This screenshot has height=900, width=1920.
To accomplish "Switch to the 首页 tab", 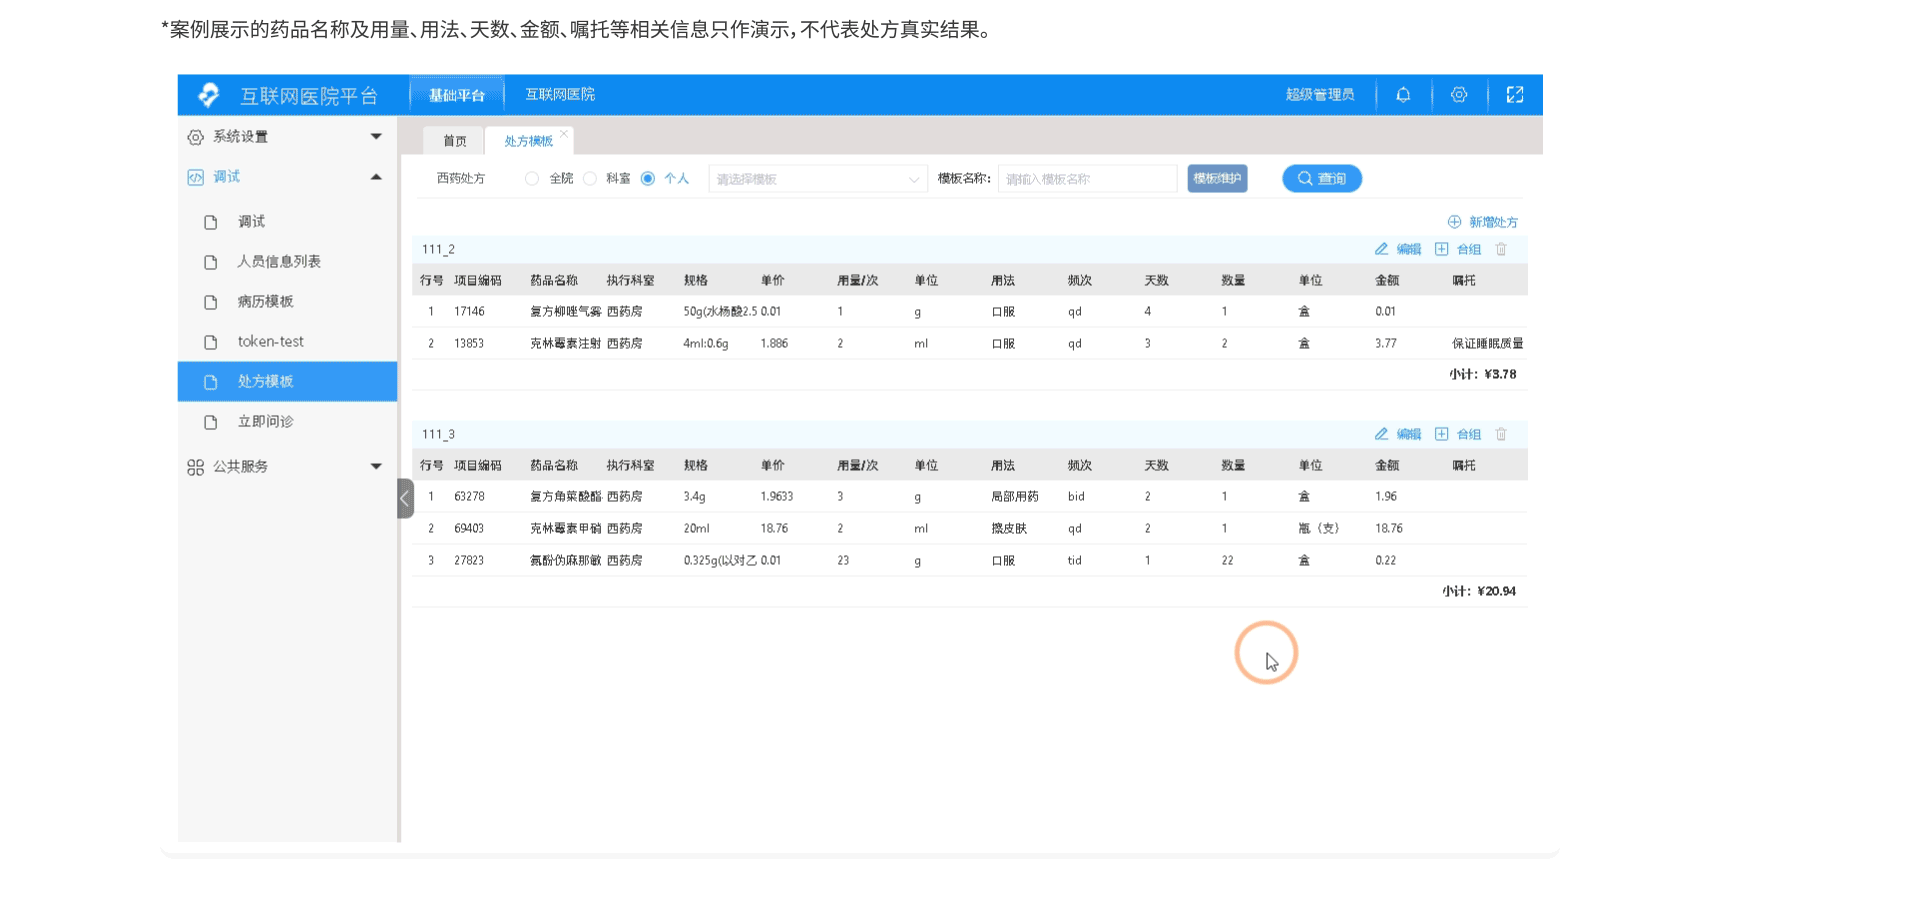I will [x=455, y=141].
